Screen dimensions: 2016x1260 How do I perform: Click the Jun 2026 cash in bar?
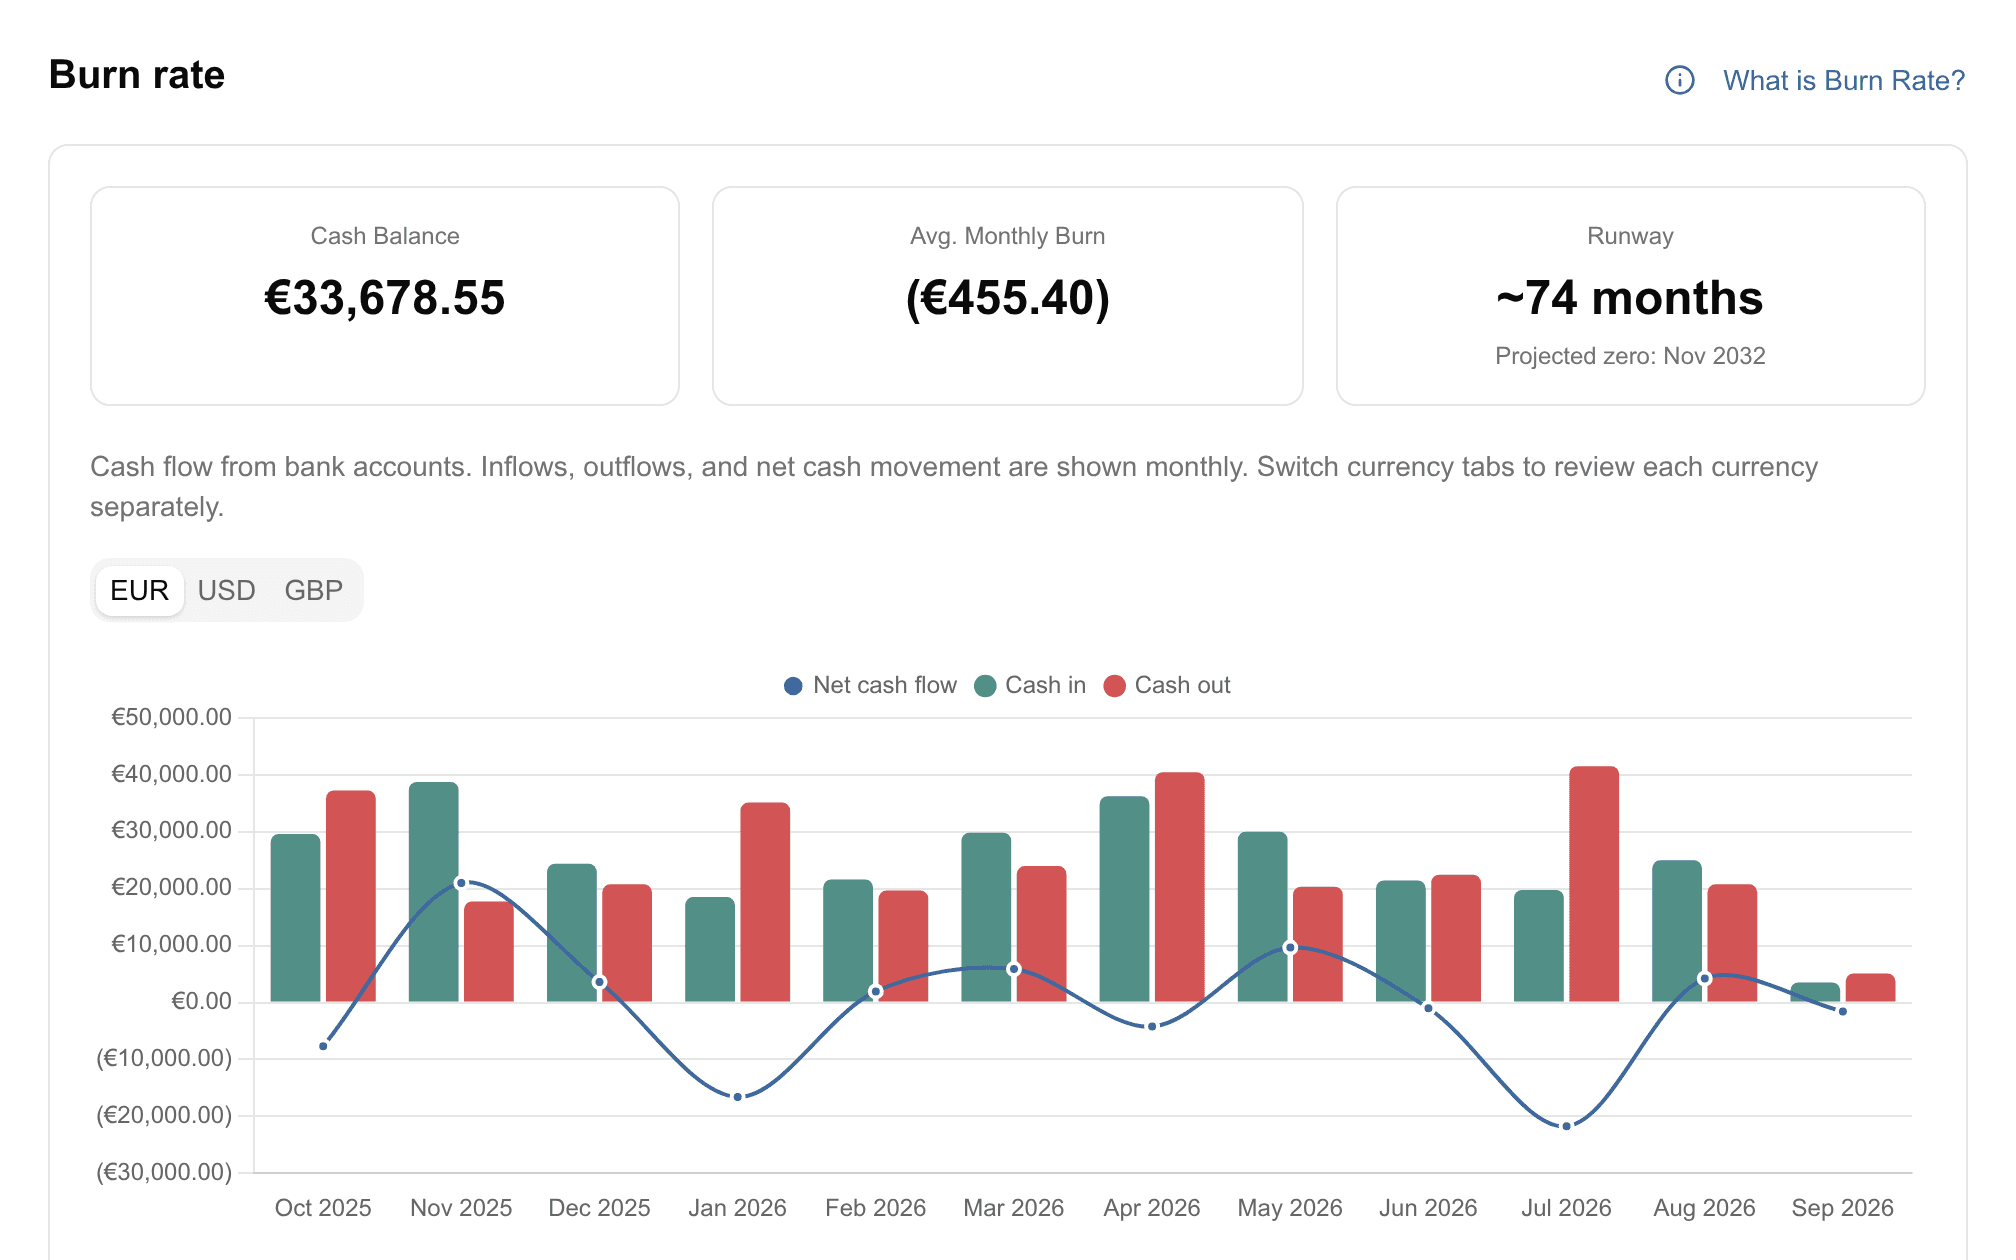coord(1401,941)
